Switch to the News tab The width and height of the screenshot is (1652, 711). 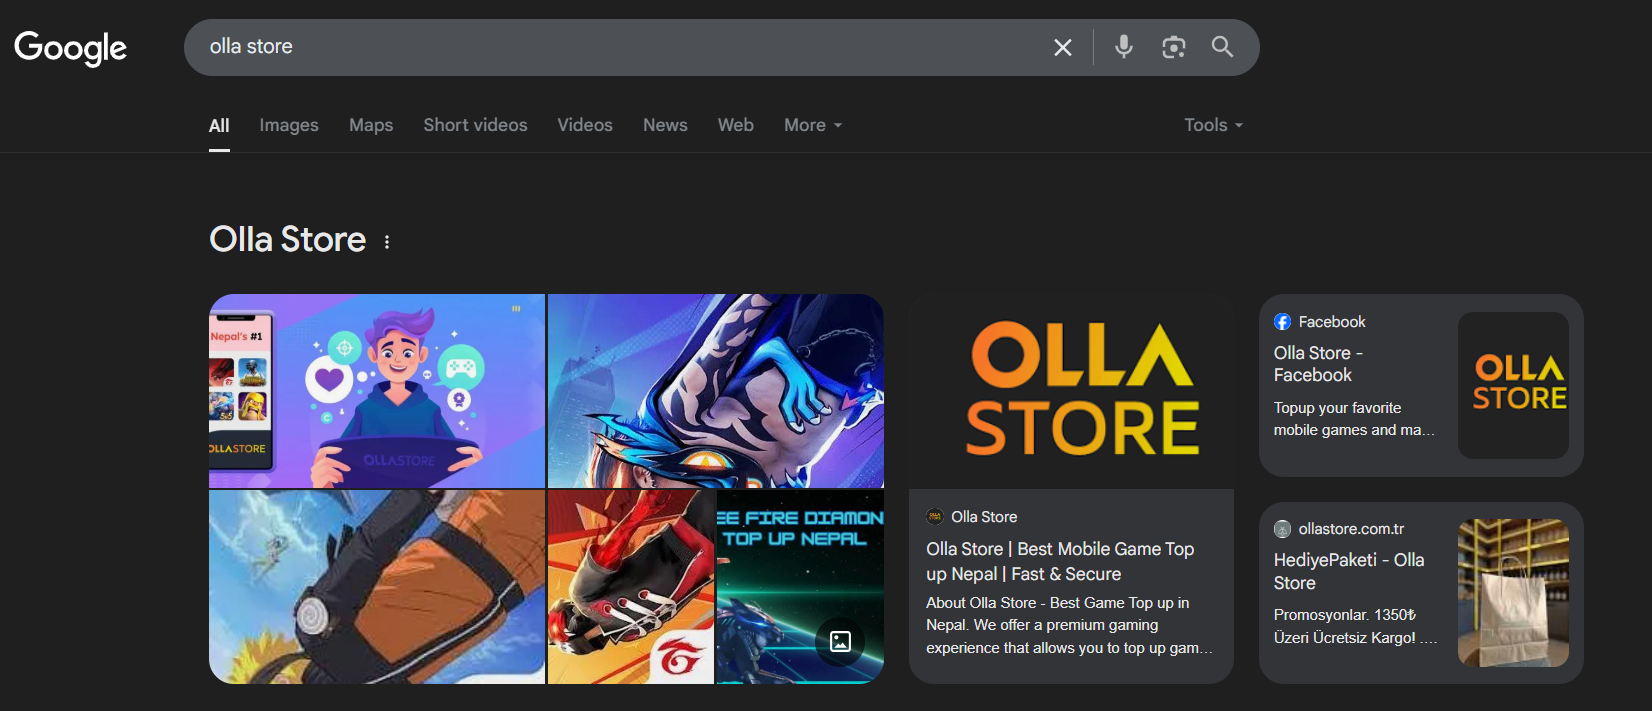pyautogui.click(x=665, y=125)
